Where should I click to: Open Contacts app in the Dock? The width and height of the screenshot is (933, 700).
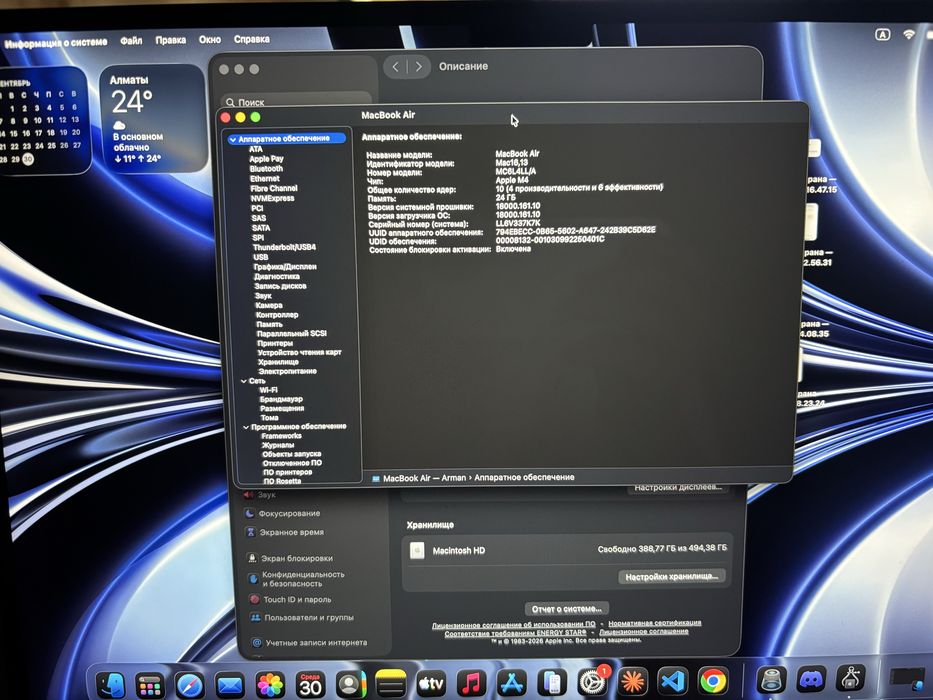coord(350,685)
